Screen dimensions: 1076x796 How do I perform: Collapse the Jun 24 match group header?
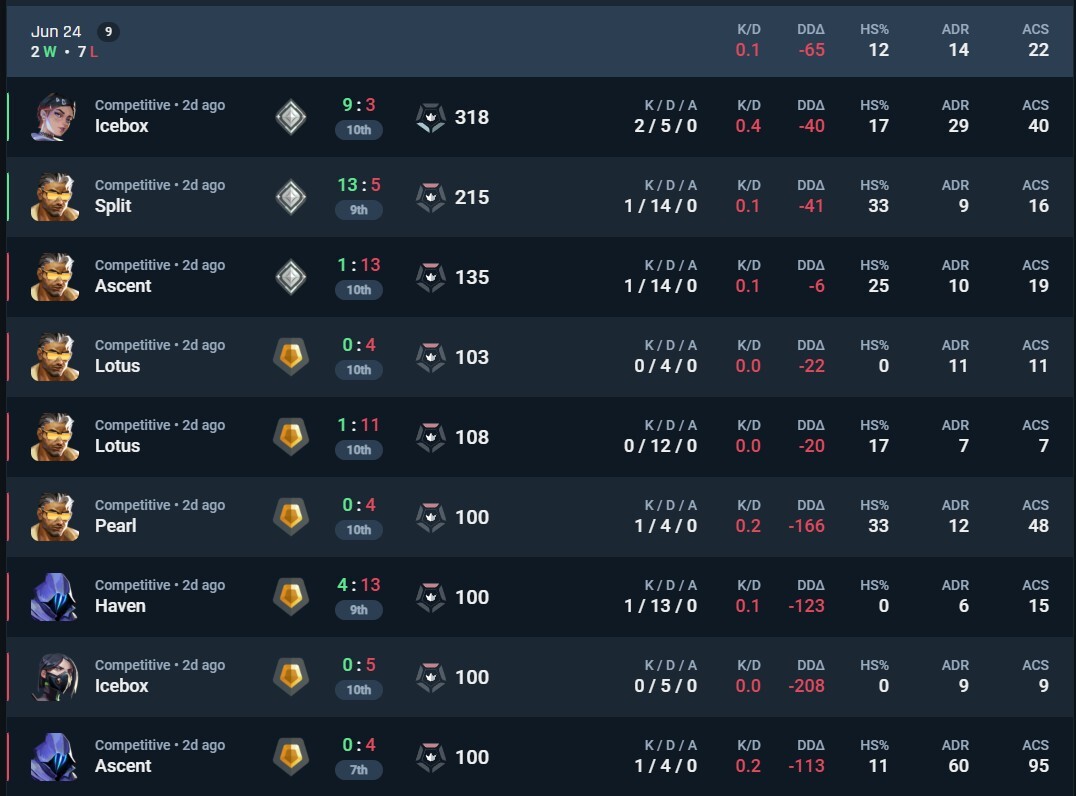(541, 41)
